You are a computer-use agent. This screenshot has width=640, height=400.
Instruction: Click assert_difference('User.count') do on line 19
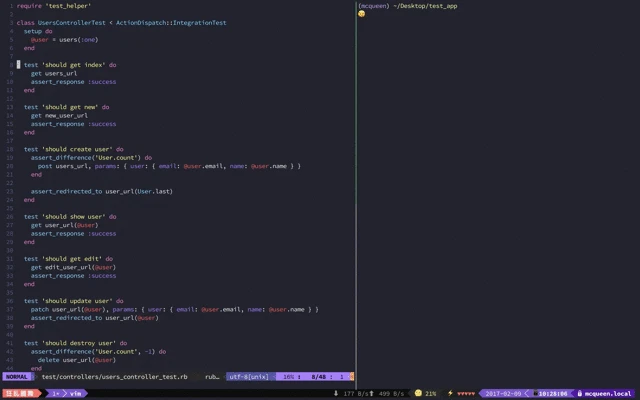click(91, 158)
